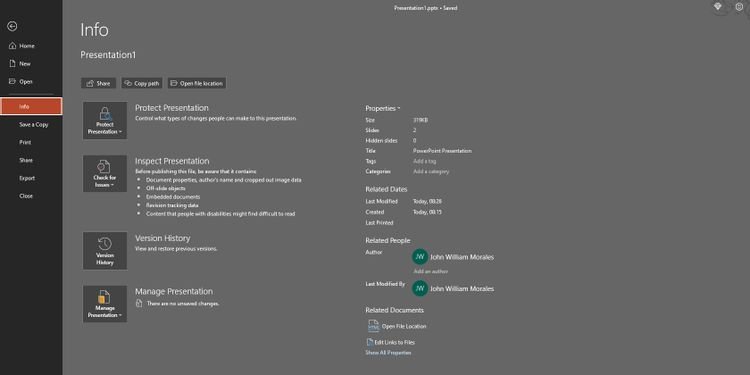Click the Presentation1 file name heading
This screenshot has height=375, width=750.
point(108,55)
